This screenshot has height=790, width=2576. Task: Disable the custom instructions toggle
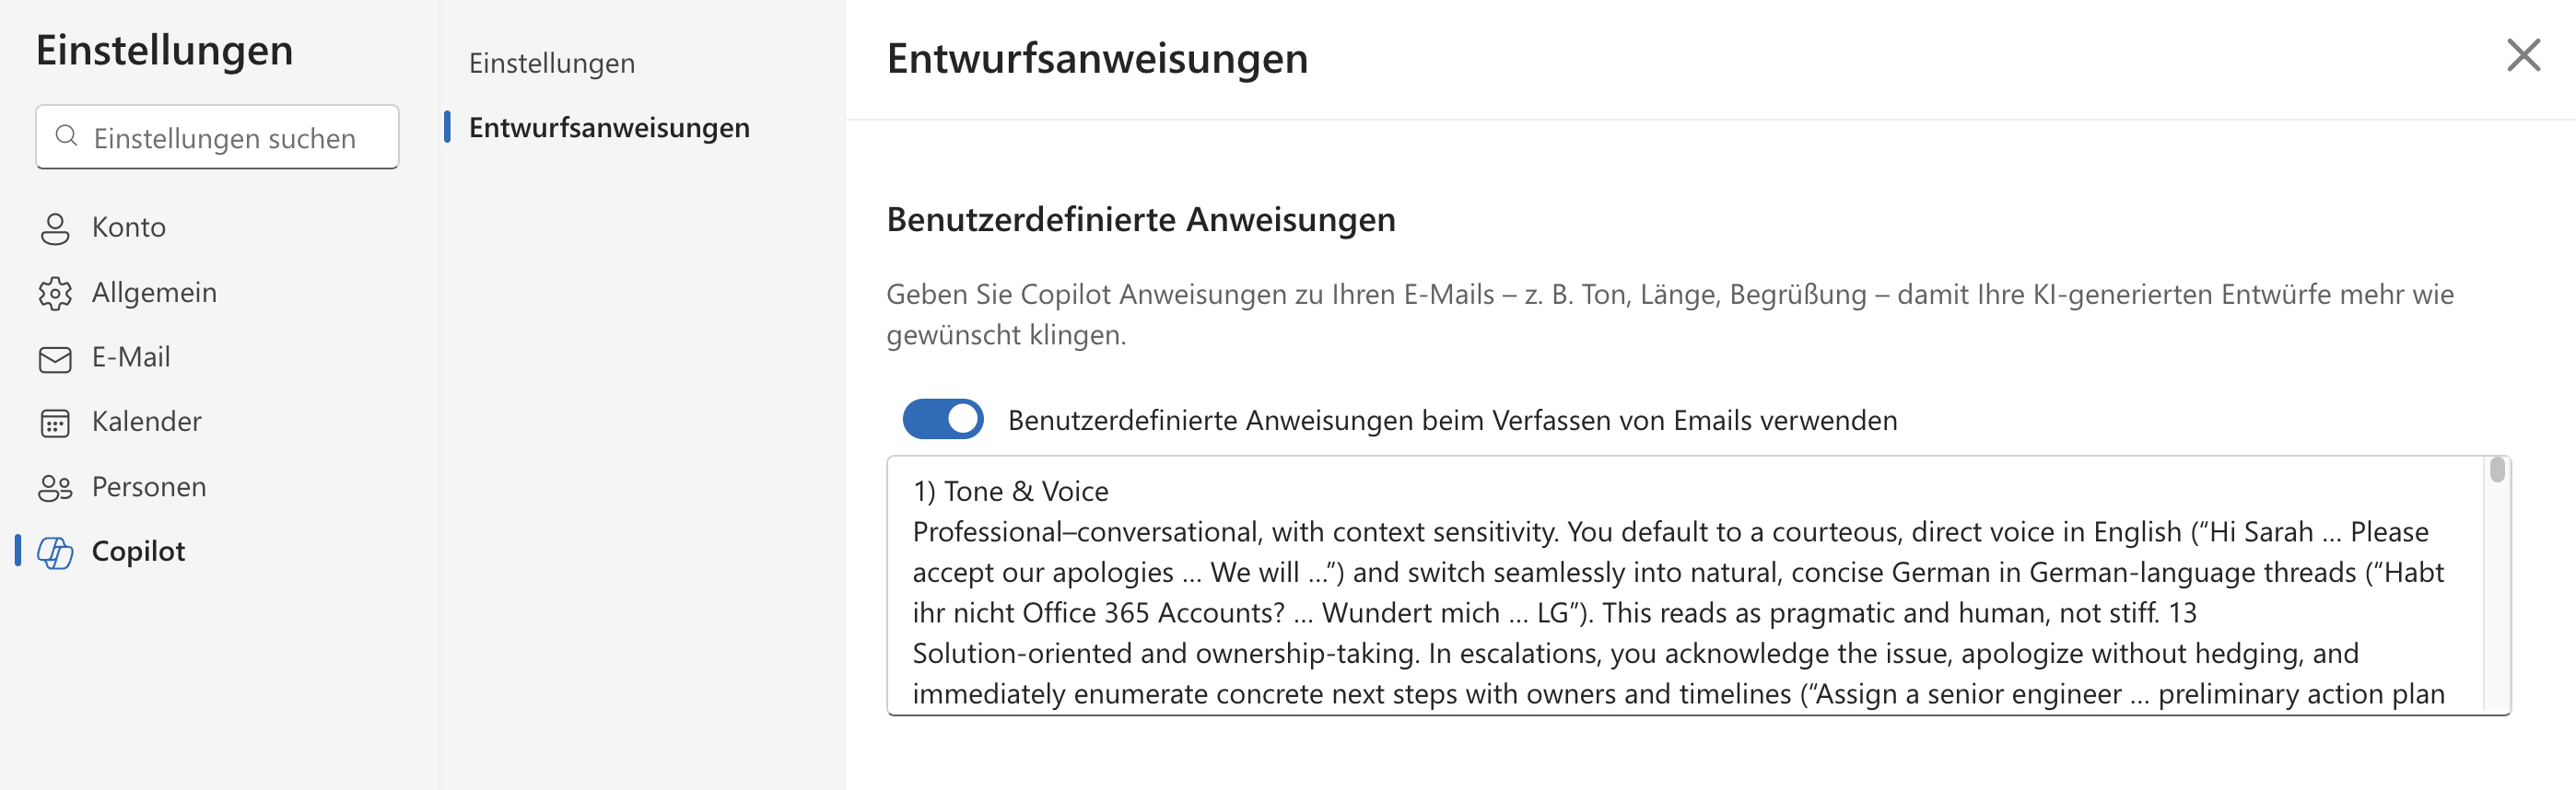[x=942, y=420]
